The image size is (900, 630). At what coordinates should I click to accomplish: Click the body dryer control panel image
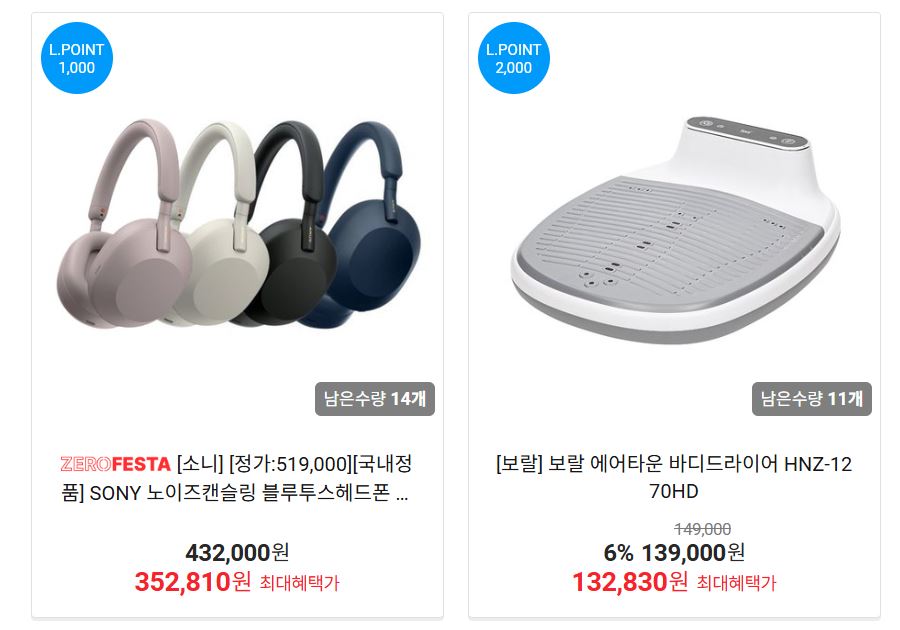point(748,134)
